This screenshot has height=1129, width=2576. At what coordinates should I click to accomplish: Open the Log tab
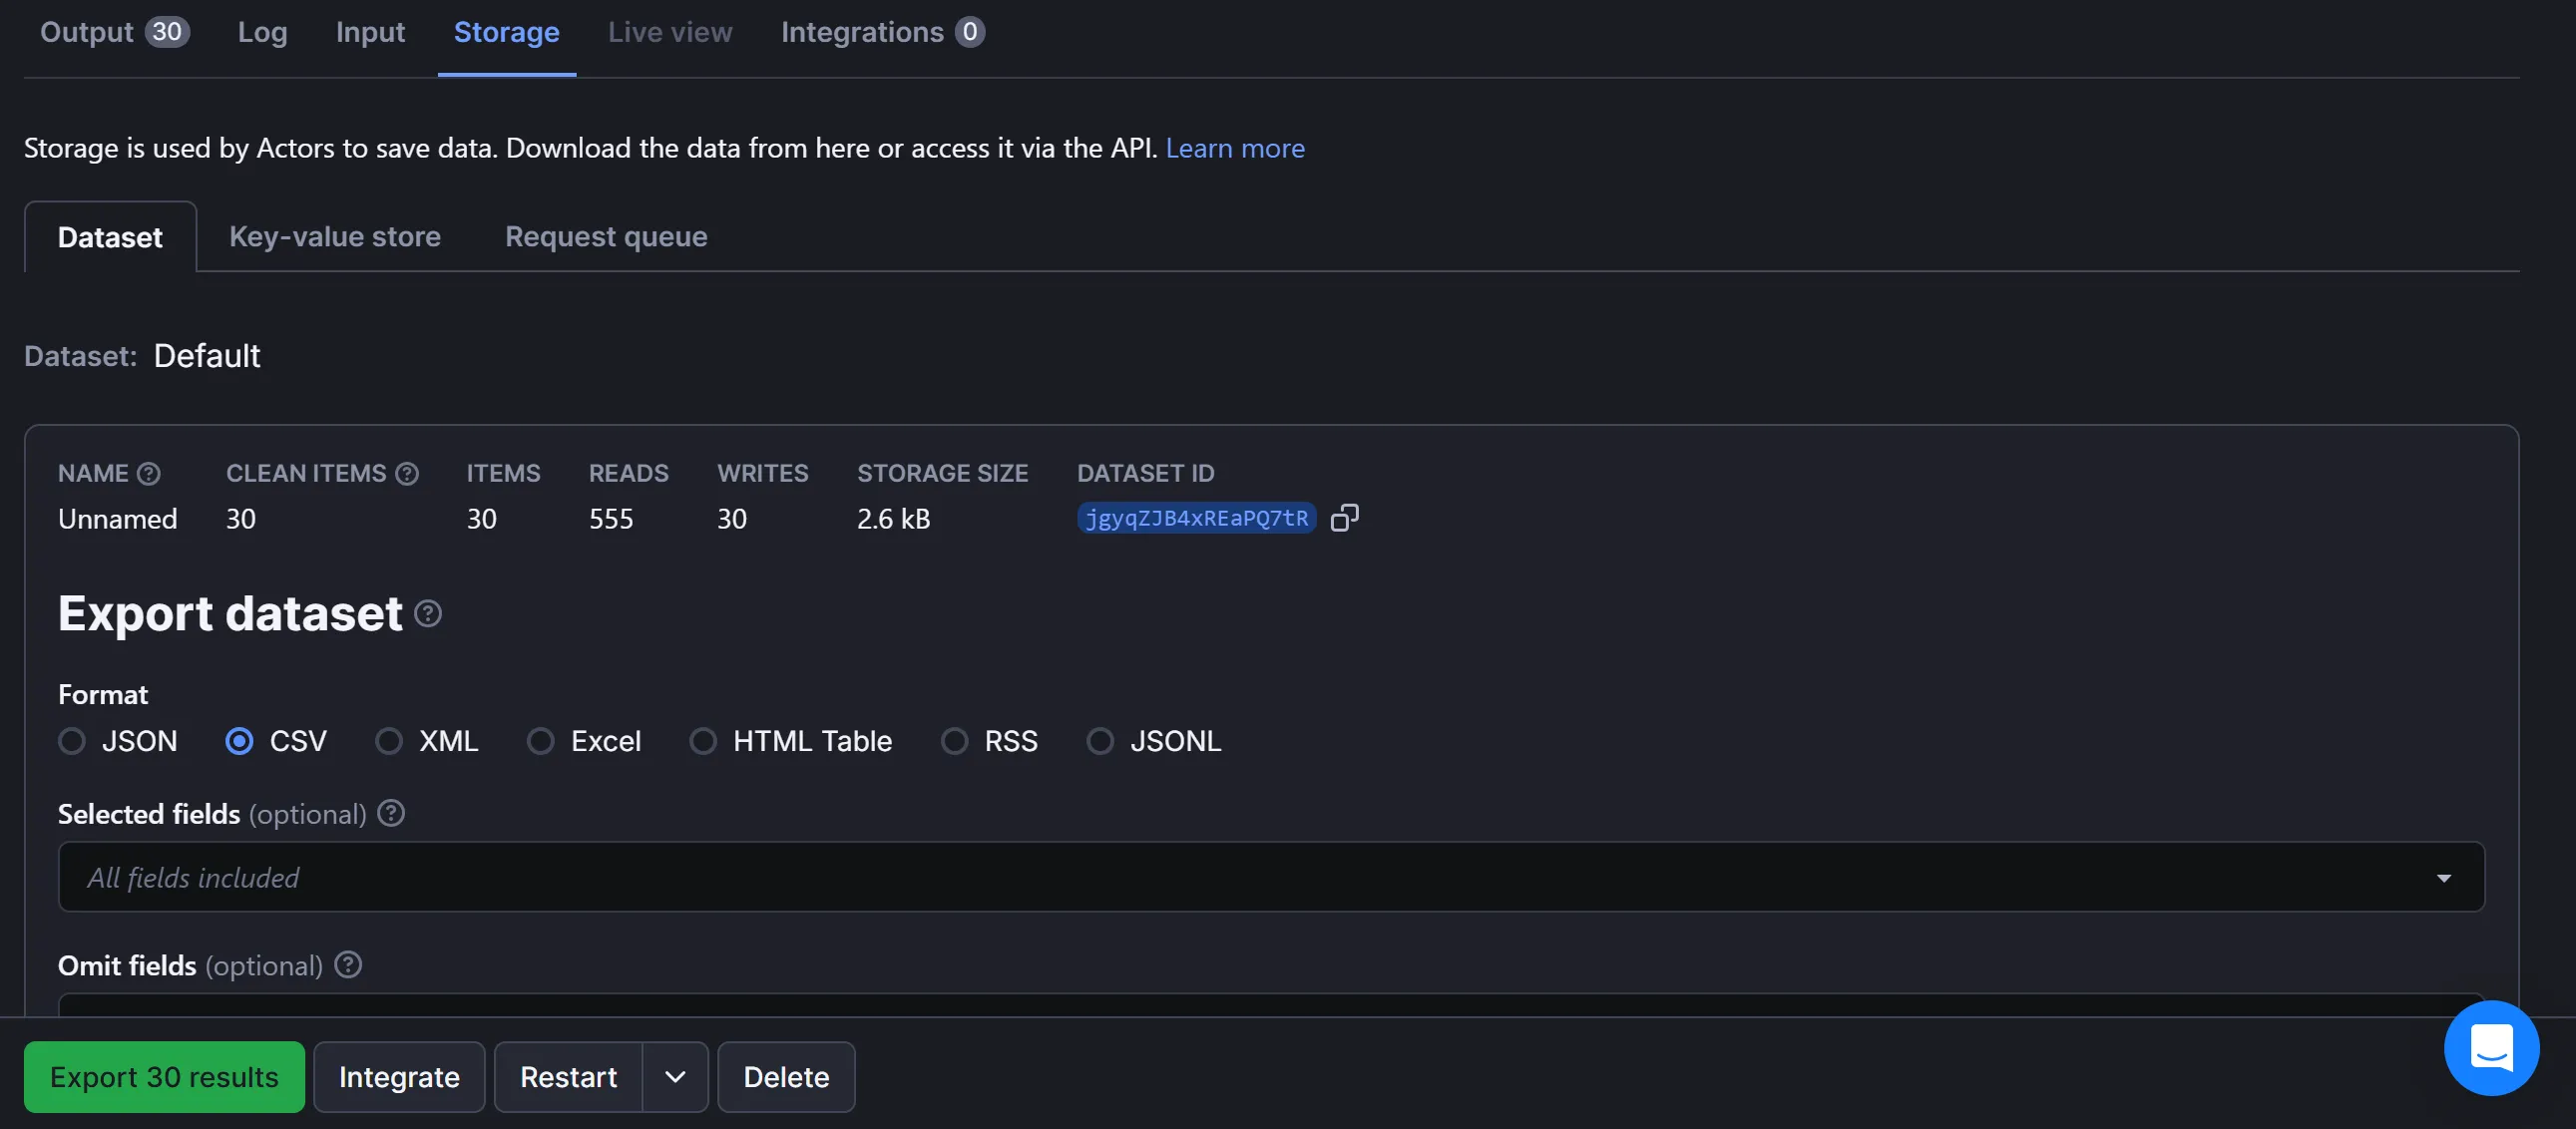(262, 32)
